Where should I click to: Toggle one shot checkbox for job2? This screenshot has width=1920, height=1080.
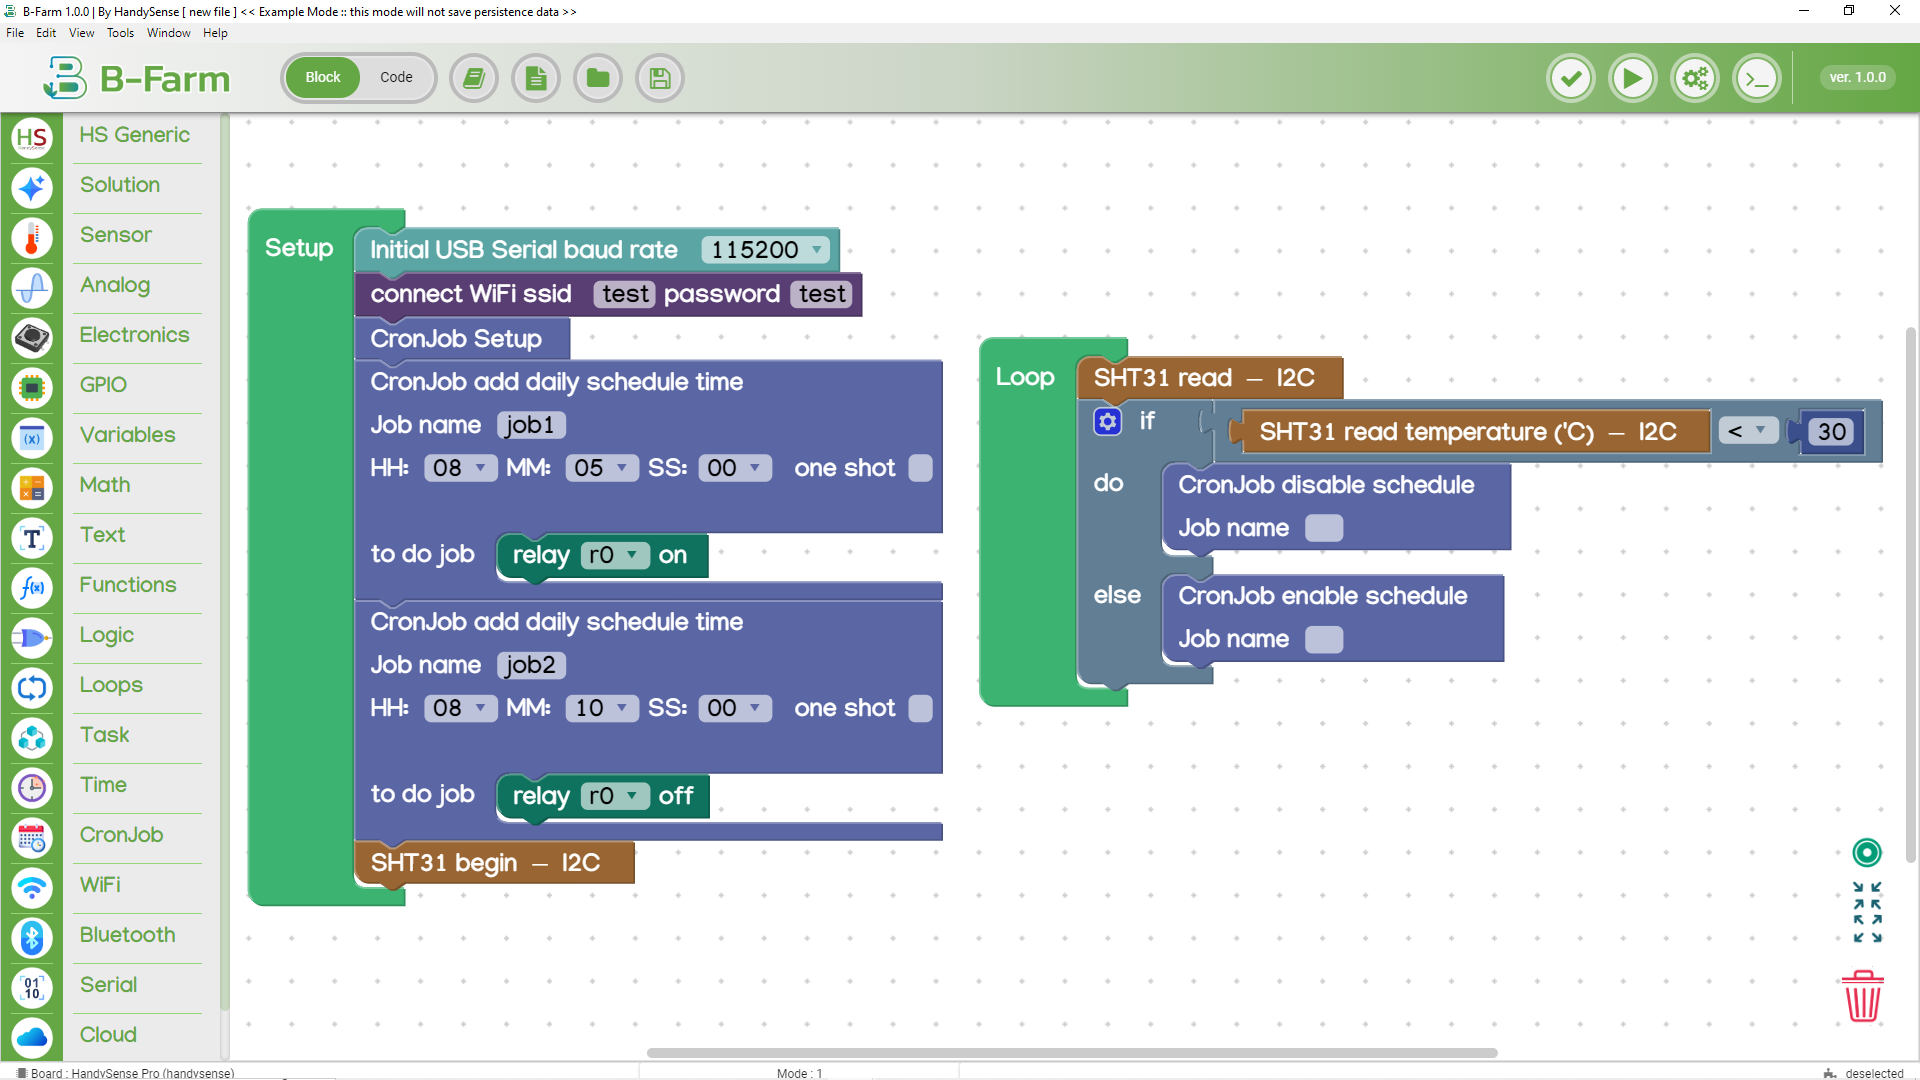point(920,708)
